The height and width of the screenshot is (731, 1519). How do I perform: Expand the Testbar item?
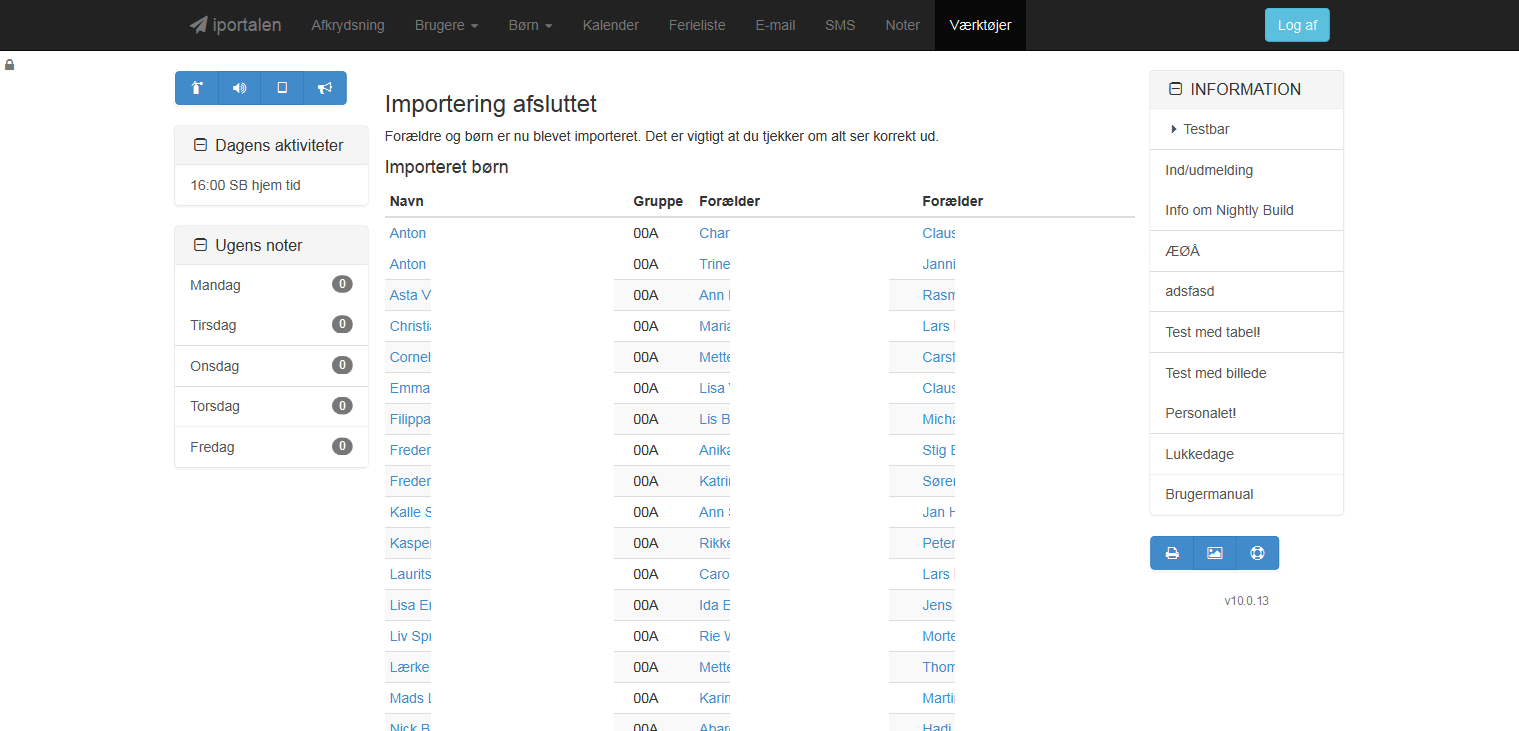click(1246, 129)
